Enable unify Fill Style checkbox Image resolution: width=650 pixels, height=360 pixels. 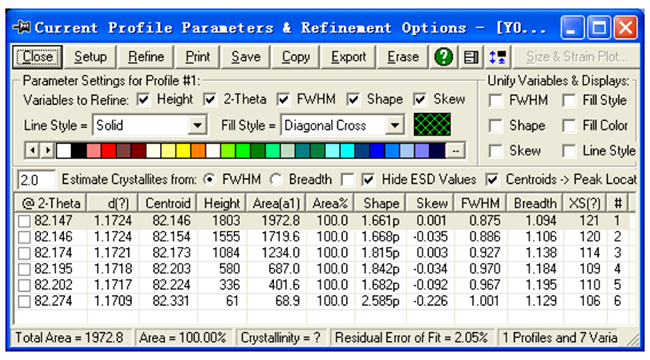tap(569, 101)
